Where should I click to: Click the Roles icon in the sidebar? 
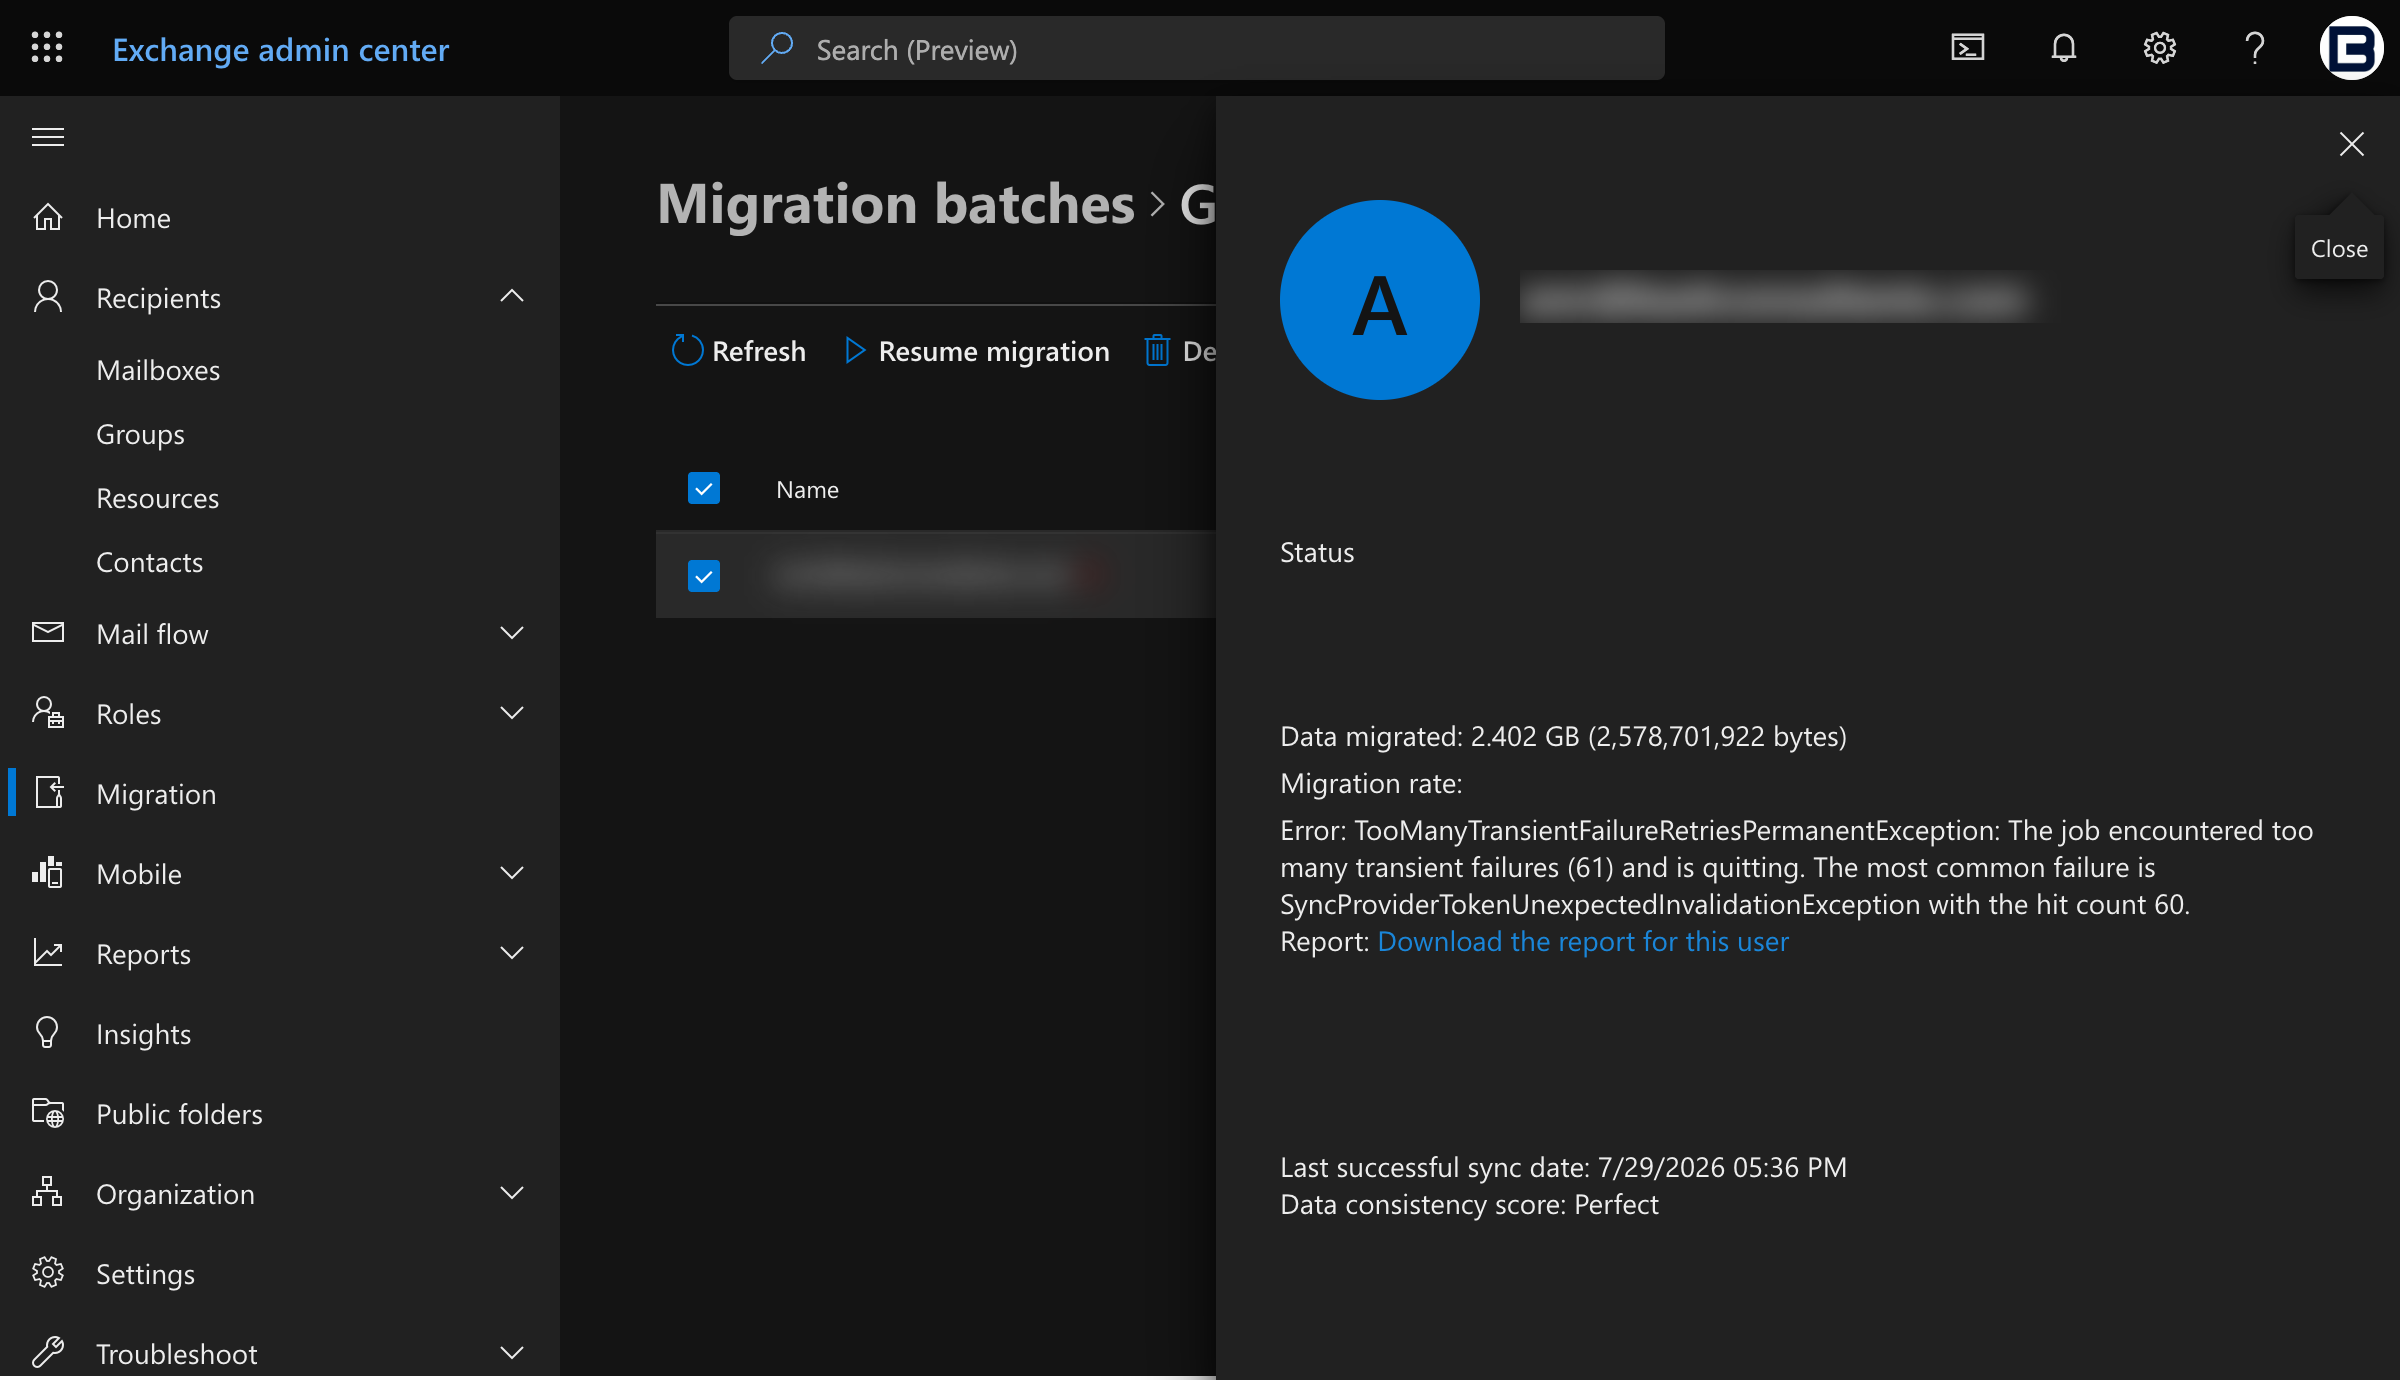48,712
